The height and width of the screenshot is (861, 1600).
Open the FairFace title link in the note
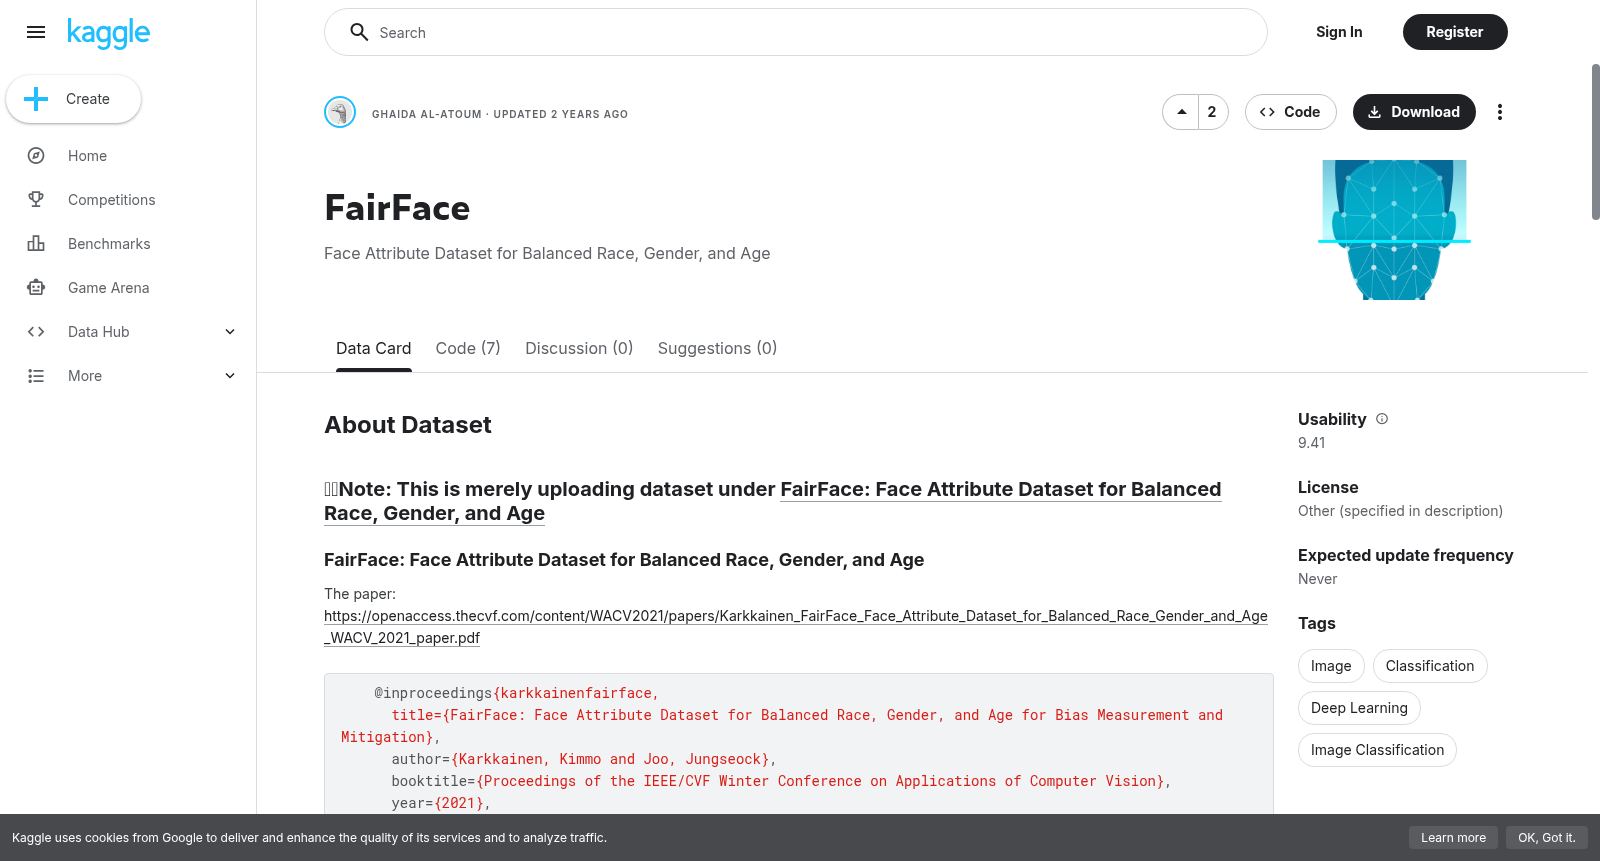point(773,501)
